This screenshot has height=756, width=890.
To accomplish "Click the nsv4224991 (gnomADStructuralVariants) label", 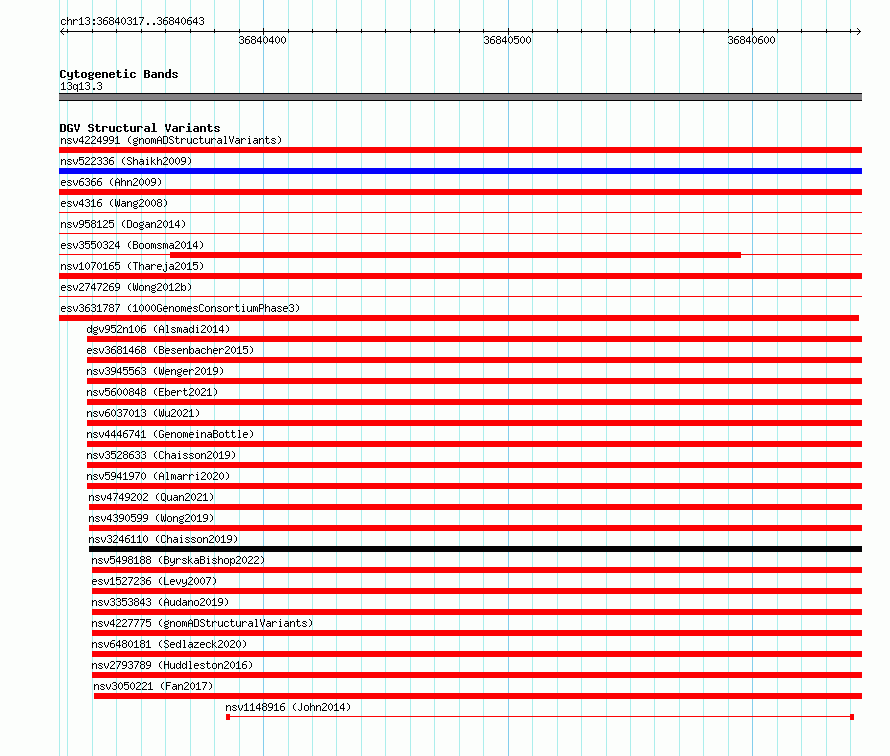I will click(x=171, y=140).
